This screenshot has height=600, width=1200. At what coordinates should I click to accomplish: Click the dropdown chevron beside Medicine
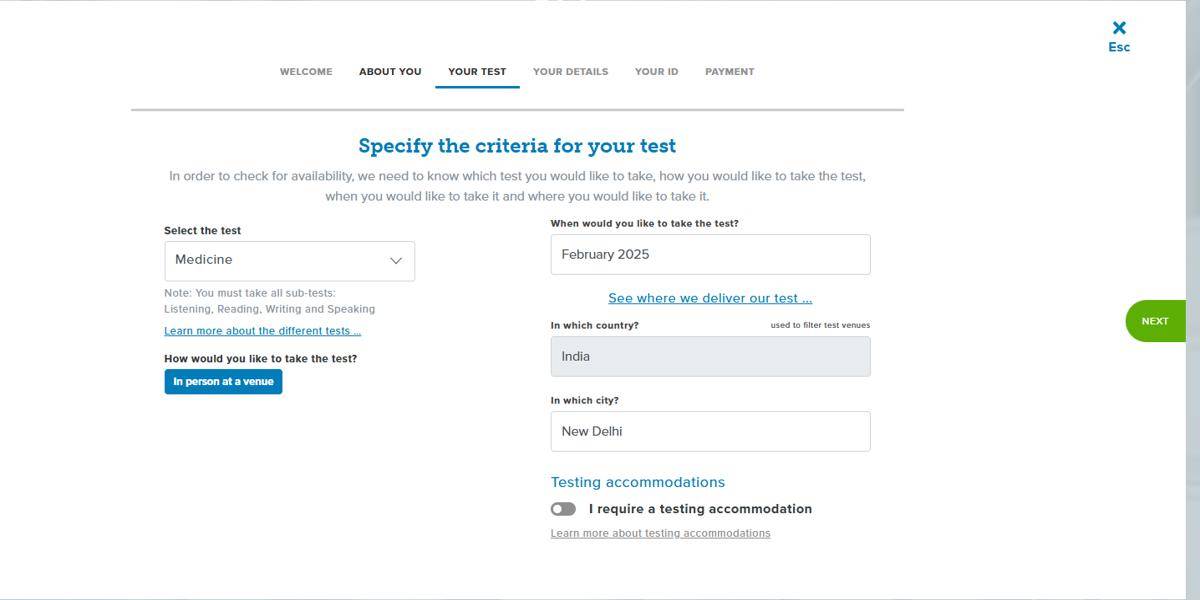point(396,260)
